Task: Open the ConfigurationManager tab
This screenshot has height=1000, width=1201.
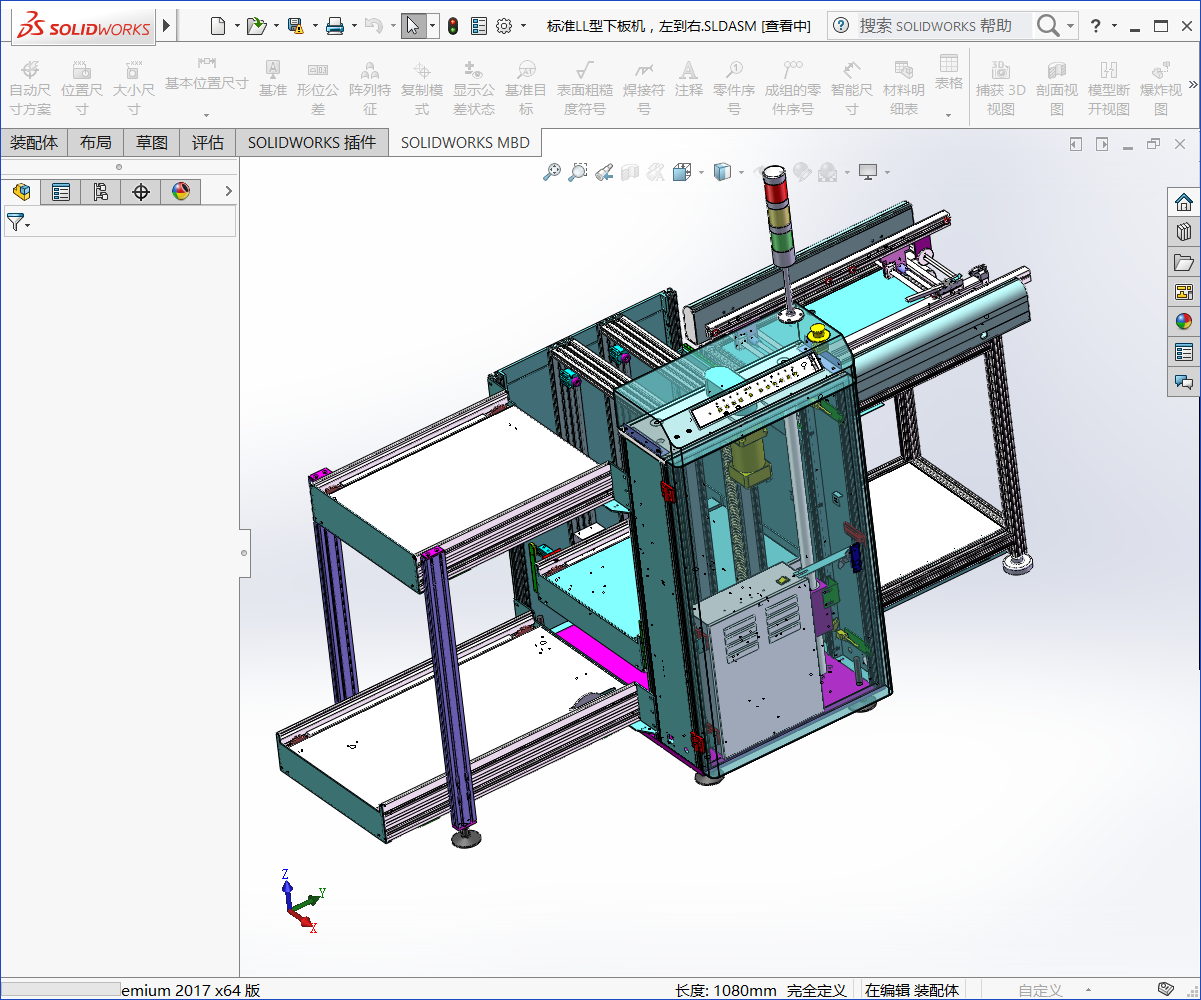Action: pos(101,191)
